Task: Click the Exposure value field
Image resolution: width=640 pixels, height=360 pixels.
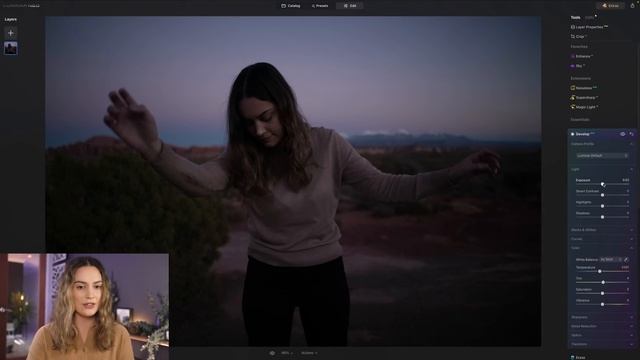Action: pyautogui.click(x=625, y=180)
